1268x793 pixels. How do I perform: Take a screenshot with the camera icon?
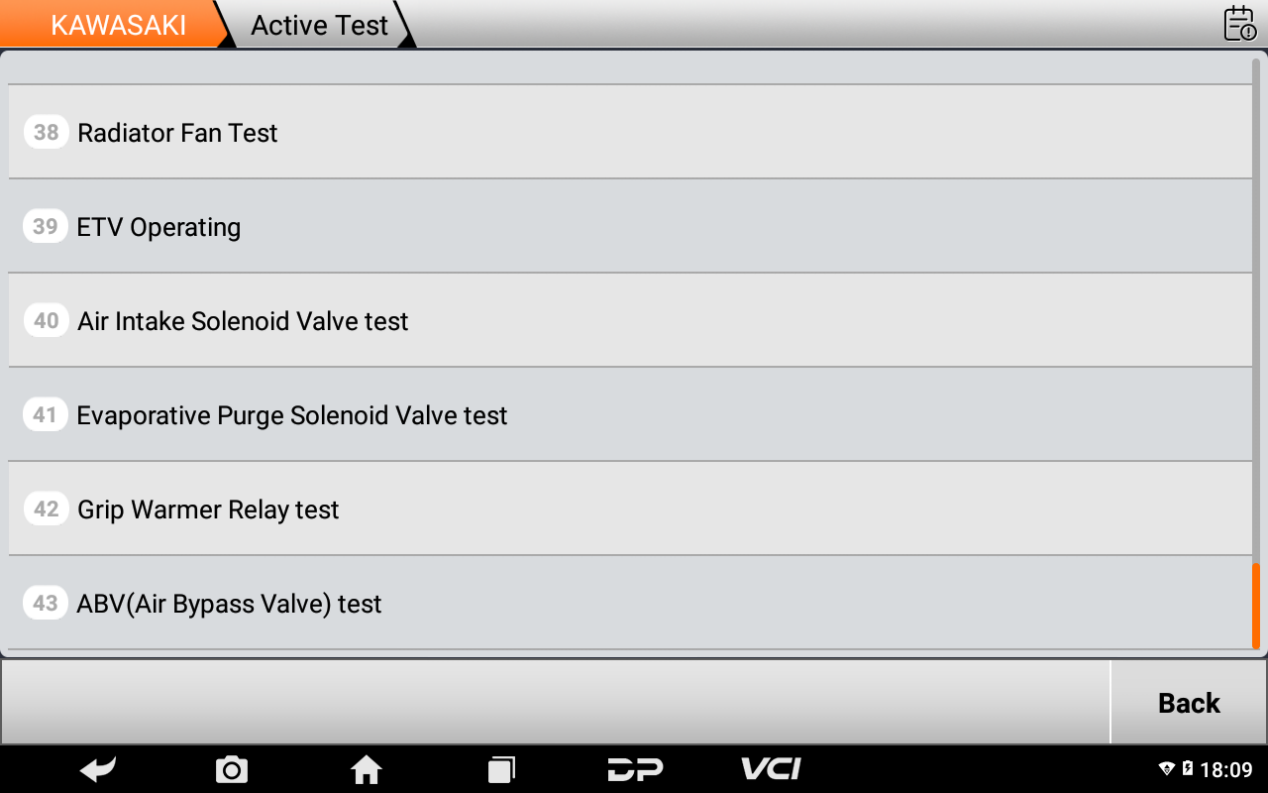(231, 769)
